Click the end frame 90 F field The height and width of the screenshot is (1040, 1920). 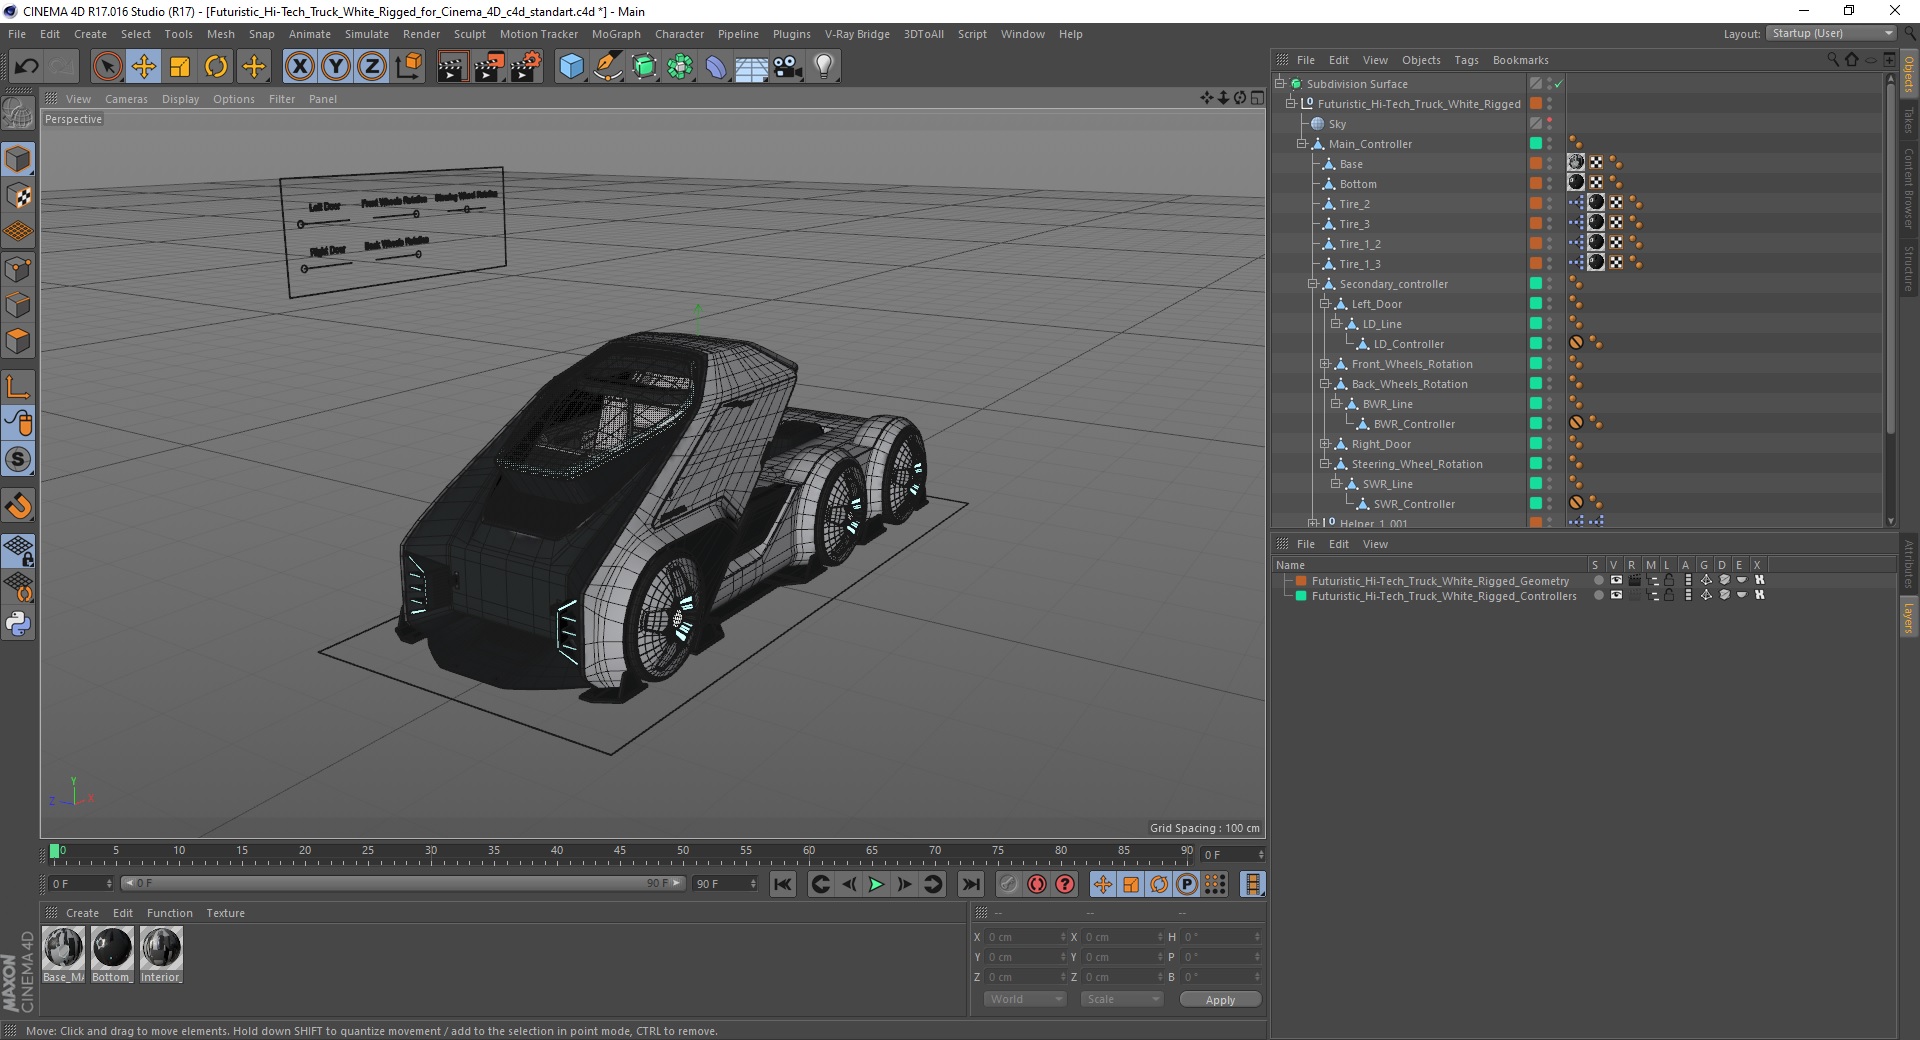[x=727, y=884]
